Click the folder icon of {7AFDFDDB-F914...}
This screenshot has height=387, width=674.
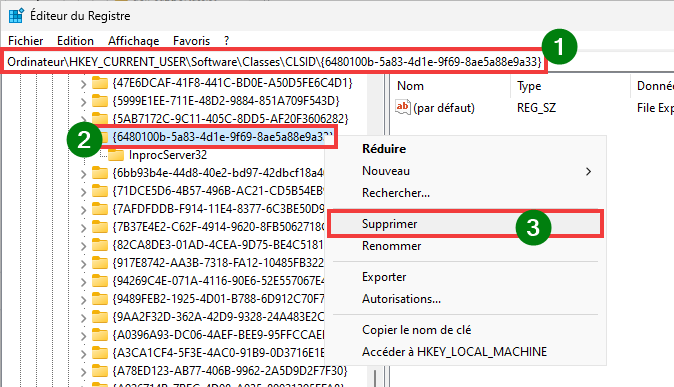click(100, 209)
